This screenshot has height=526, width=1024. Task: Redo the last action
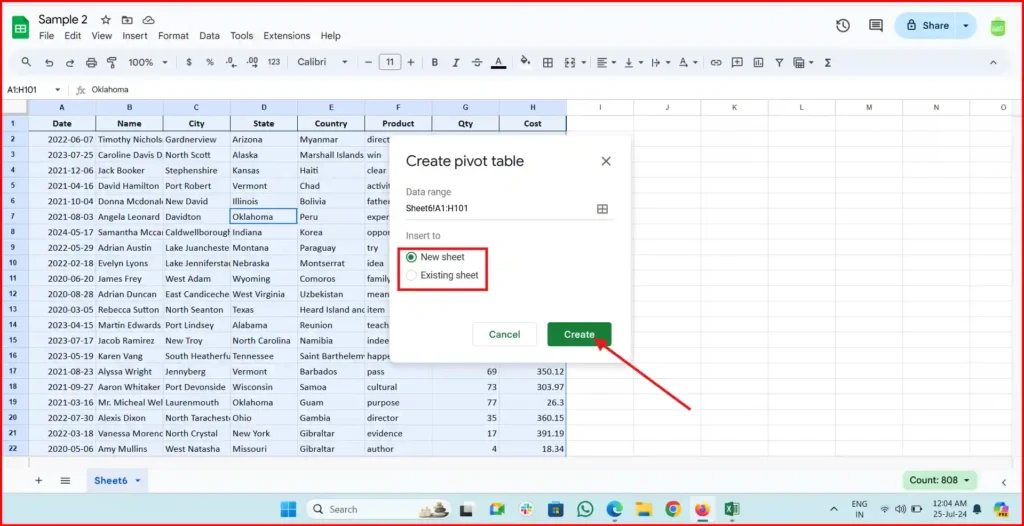click(x=70, y=63)
